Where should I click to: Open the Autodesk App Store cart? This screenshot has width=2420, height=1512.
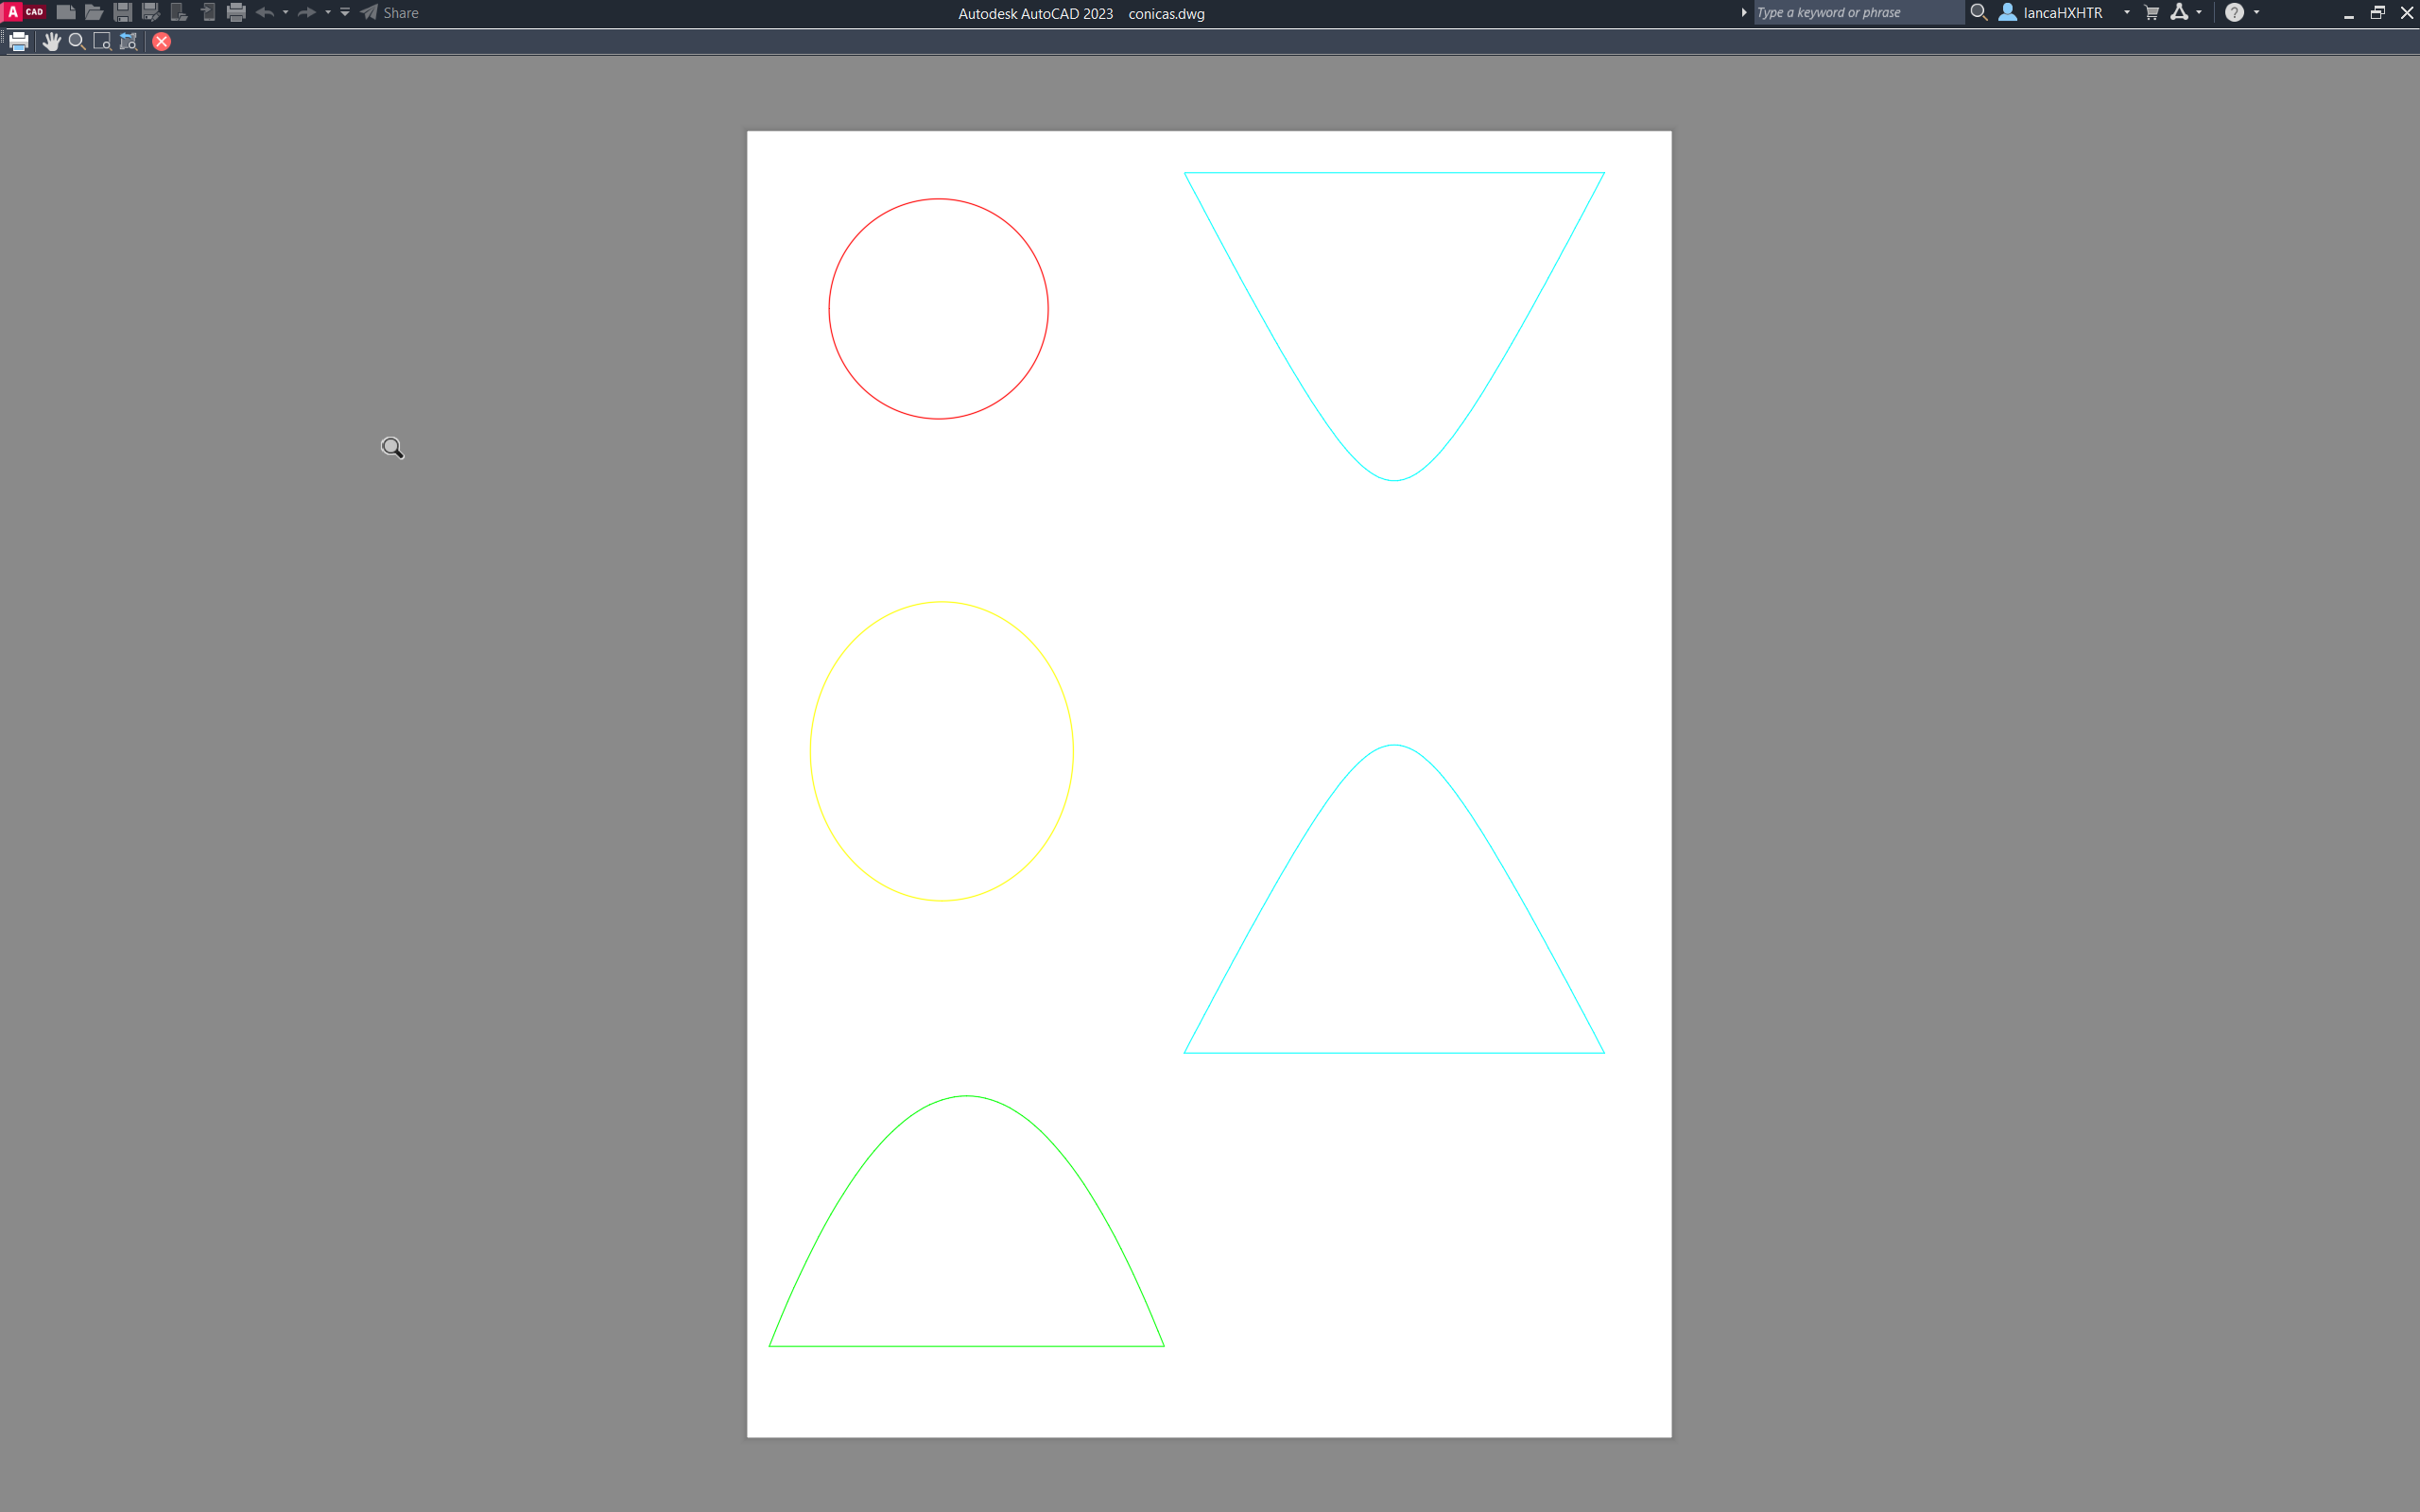(x=2152, y=12)
